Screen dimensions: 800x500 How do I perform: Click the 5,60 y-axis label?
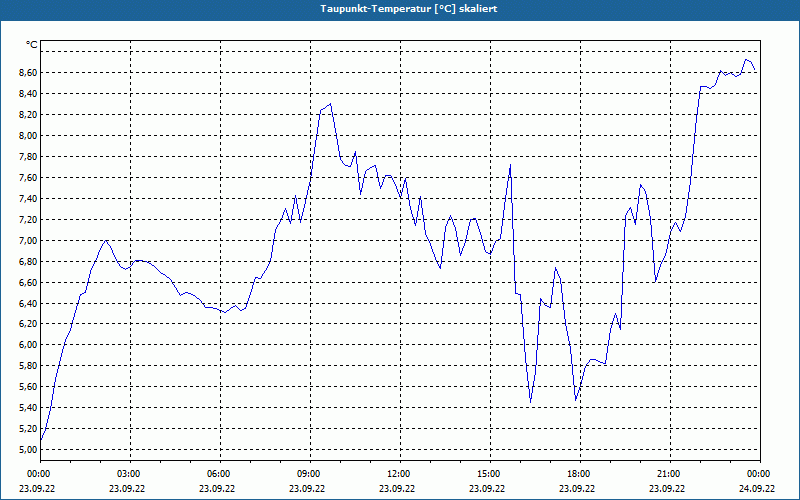coord(28,387)
